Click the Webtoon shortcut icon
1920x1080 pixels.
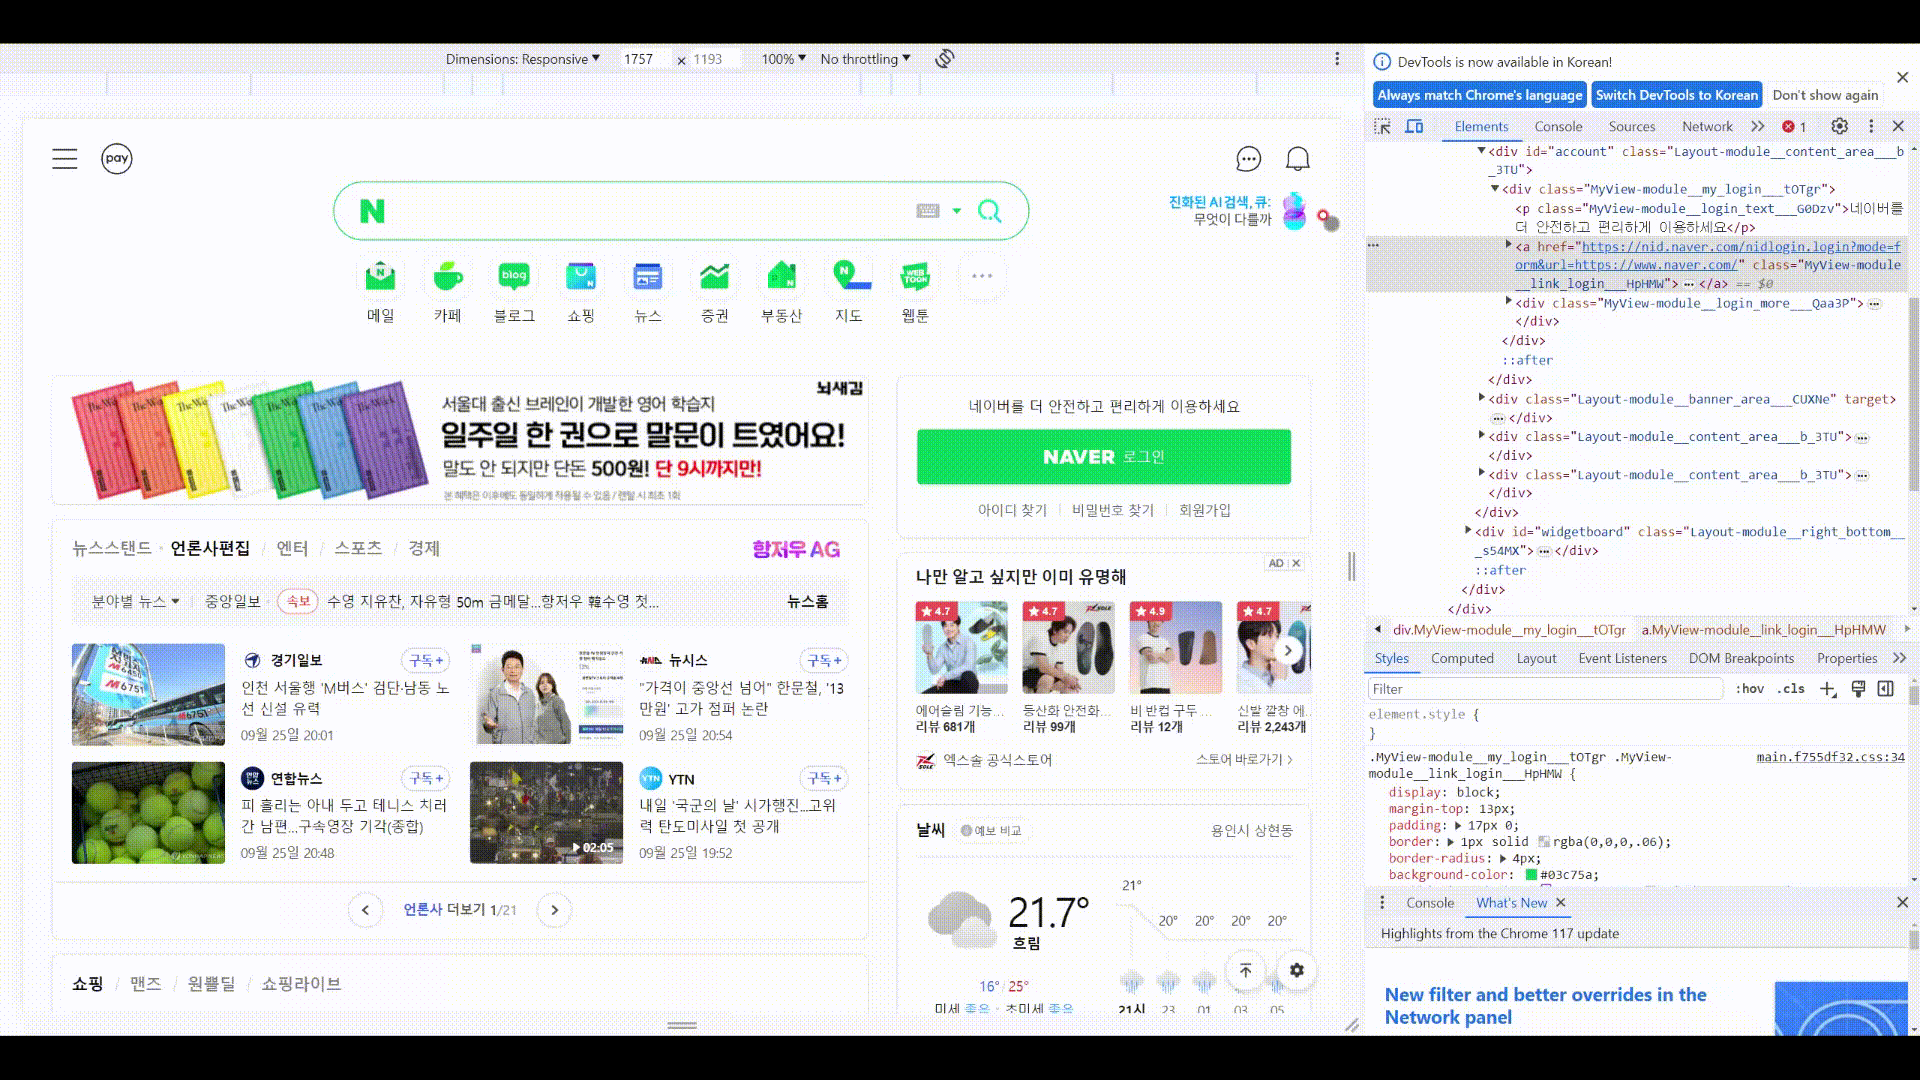pyautogui.click(x=915, y=277)
